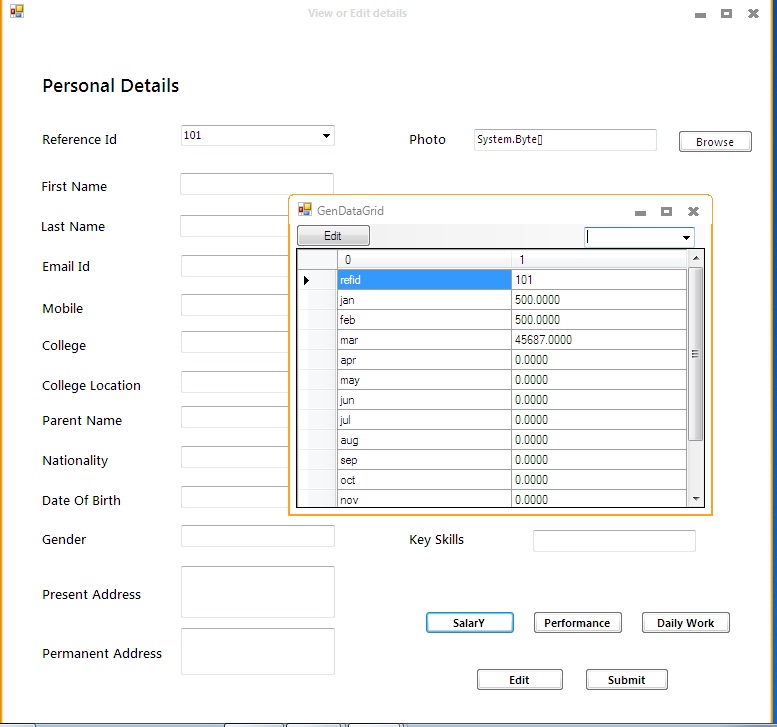The width and height of the screenshot is (777, 727).
Task: Select the apr cell
Action: (424, 360)
